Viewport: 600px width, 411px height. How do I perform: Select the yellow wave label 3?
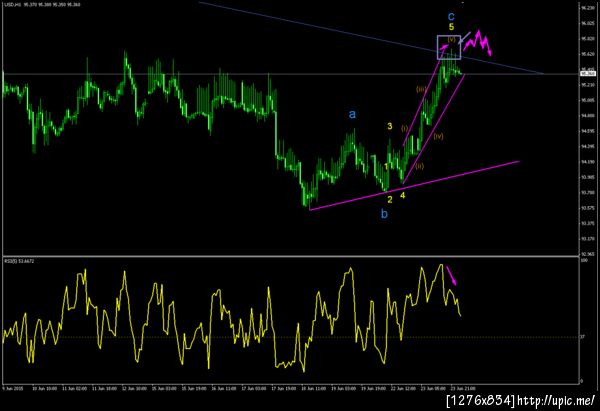click(390, 126)
